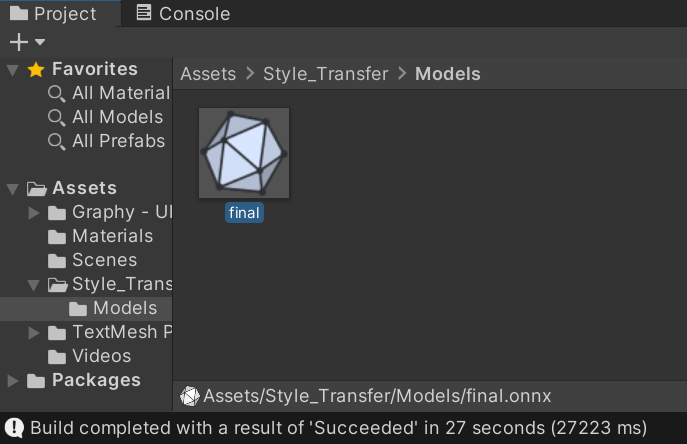This screenshot has height=444, width=687.
Task: Switch to the Console tab
Action: (x=182, y=14)
